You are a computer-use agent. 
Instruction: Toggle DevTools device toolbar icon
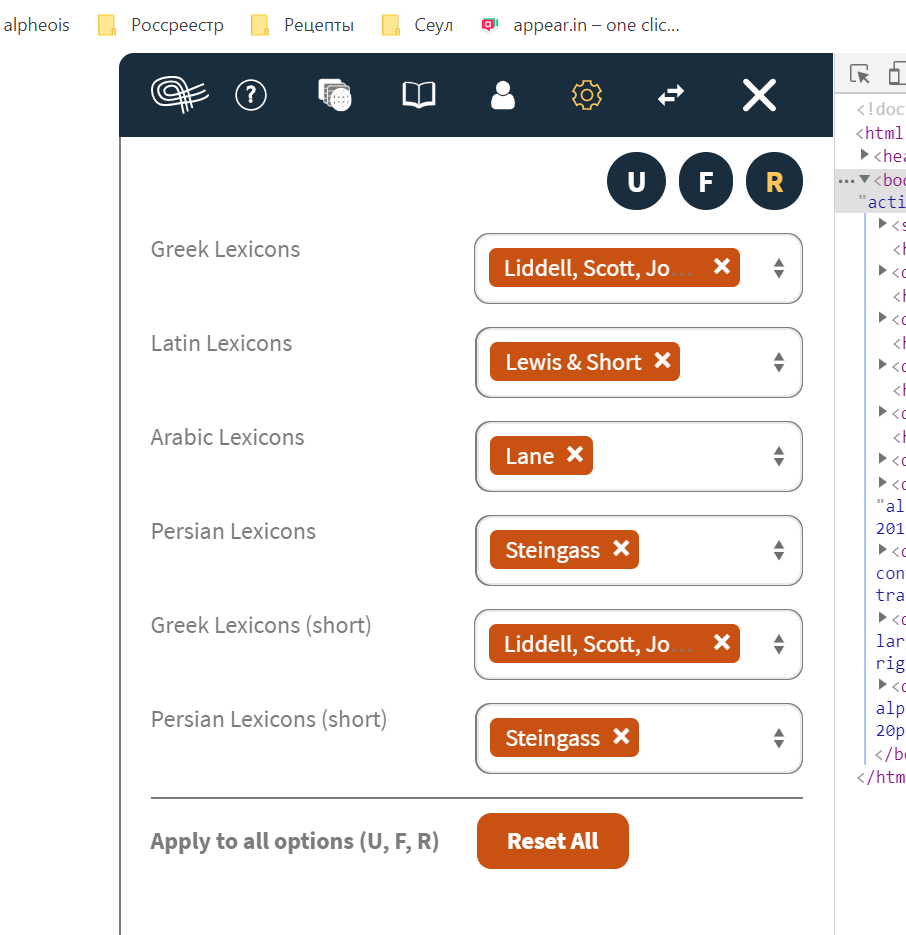click(x=896, y=74)
